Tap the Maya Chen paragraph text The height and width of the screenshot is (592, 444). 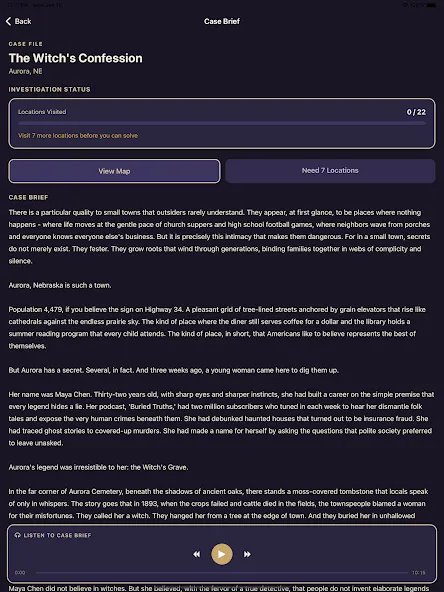[222, 419]
